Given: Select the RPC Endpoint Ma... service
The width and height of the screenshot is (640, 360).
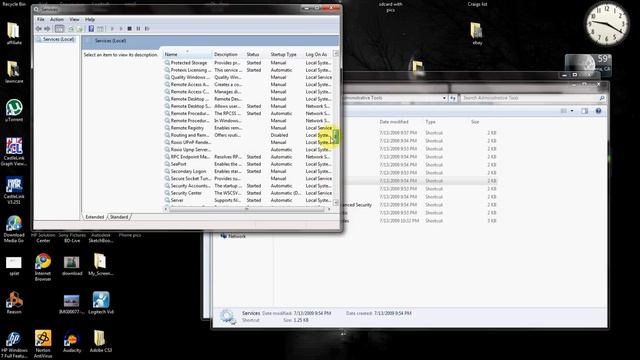Looking at the screenshot, I should (248, 157).
